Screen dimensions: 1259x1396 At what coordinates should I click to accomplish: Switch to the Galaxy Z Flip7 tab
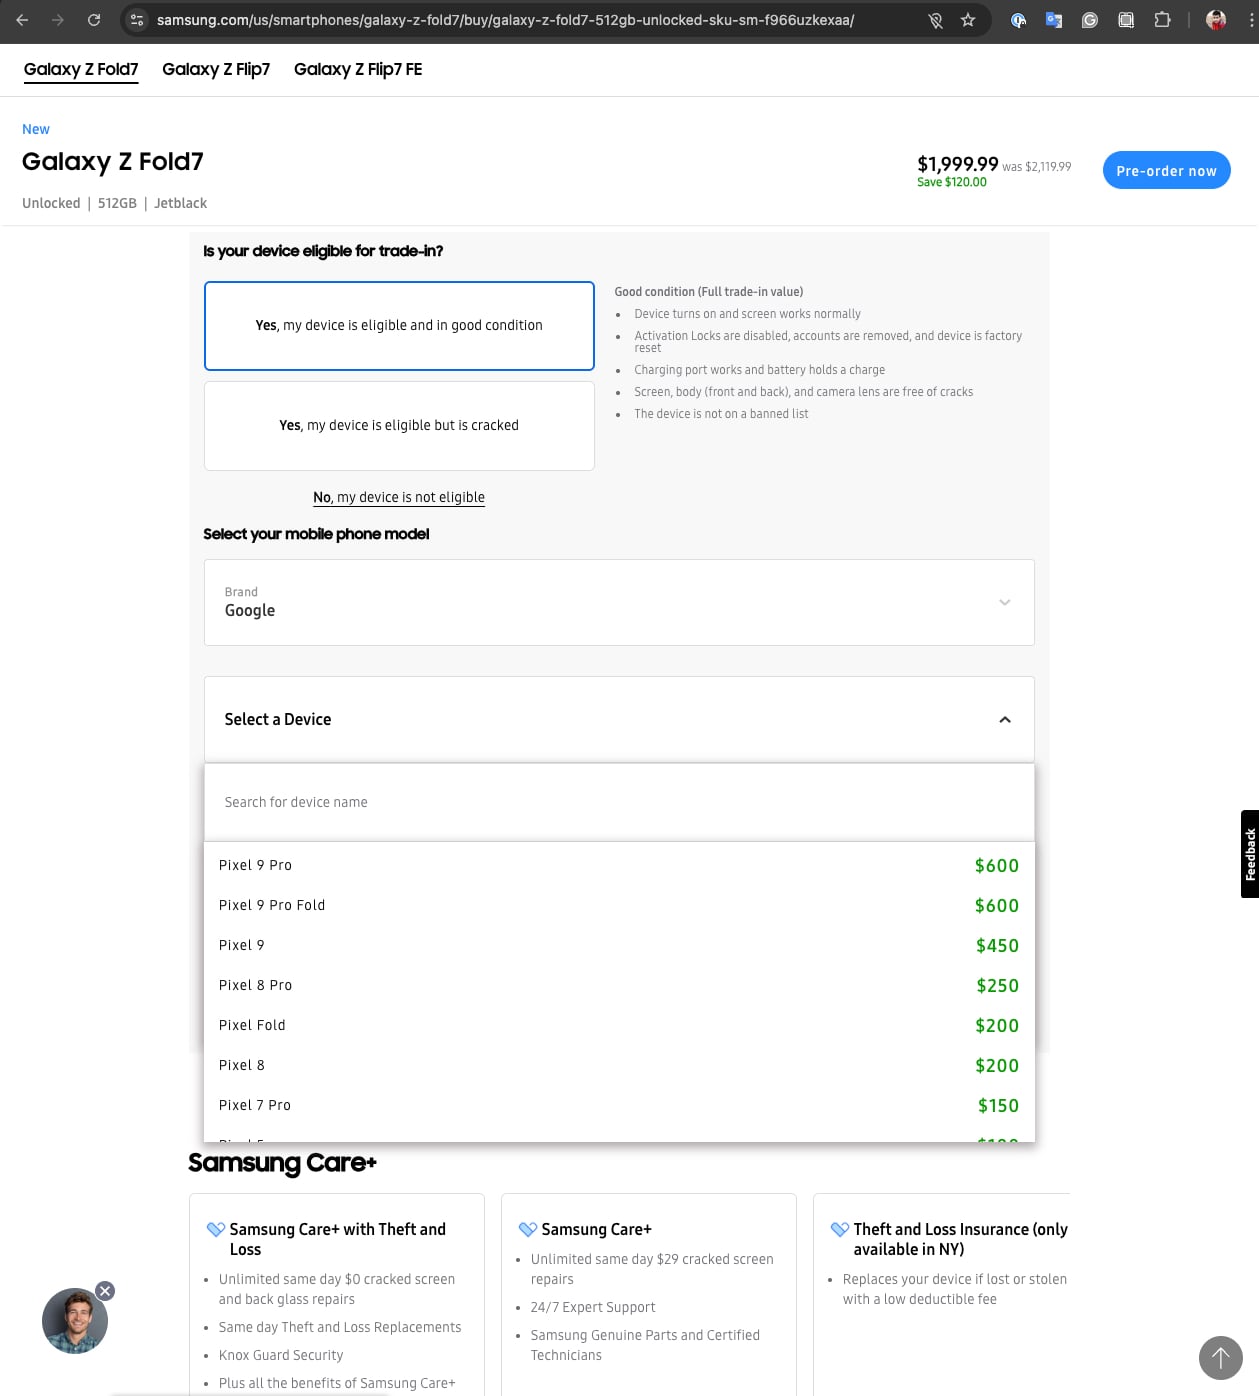pos(216,69)
